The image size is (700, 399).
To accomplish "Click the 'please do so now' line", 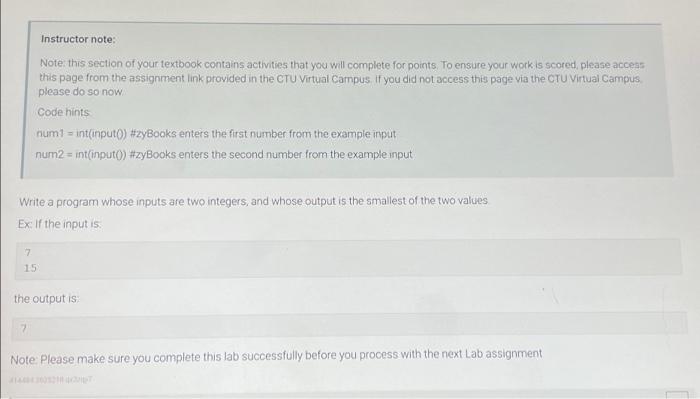I will [x=80, y=91].
